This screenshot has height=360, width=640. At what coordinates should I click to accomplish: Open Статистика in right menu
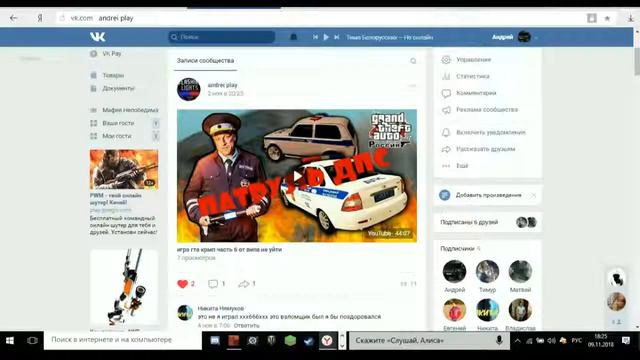click(473, 76)
